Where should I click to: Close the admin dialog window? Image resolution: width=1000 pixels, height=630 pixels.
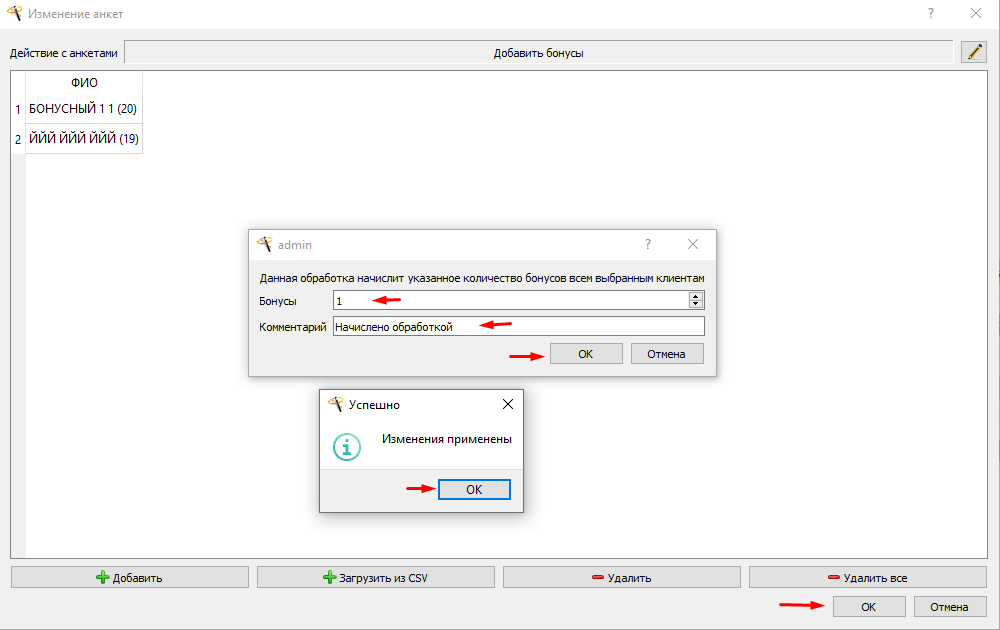click(693, 244)
